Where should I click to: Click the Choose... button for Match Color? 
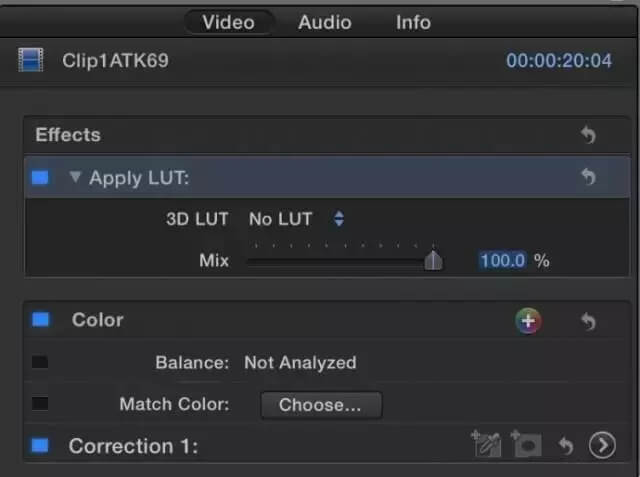(320, 405)
